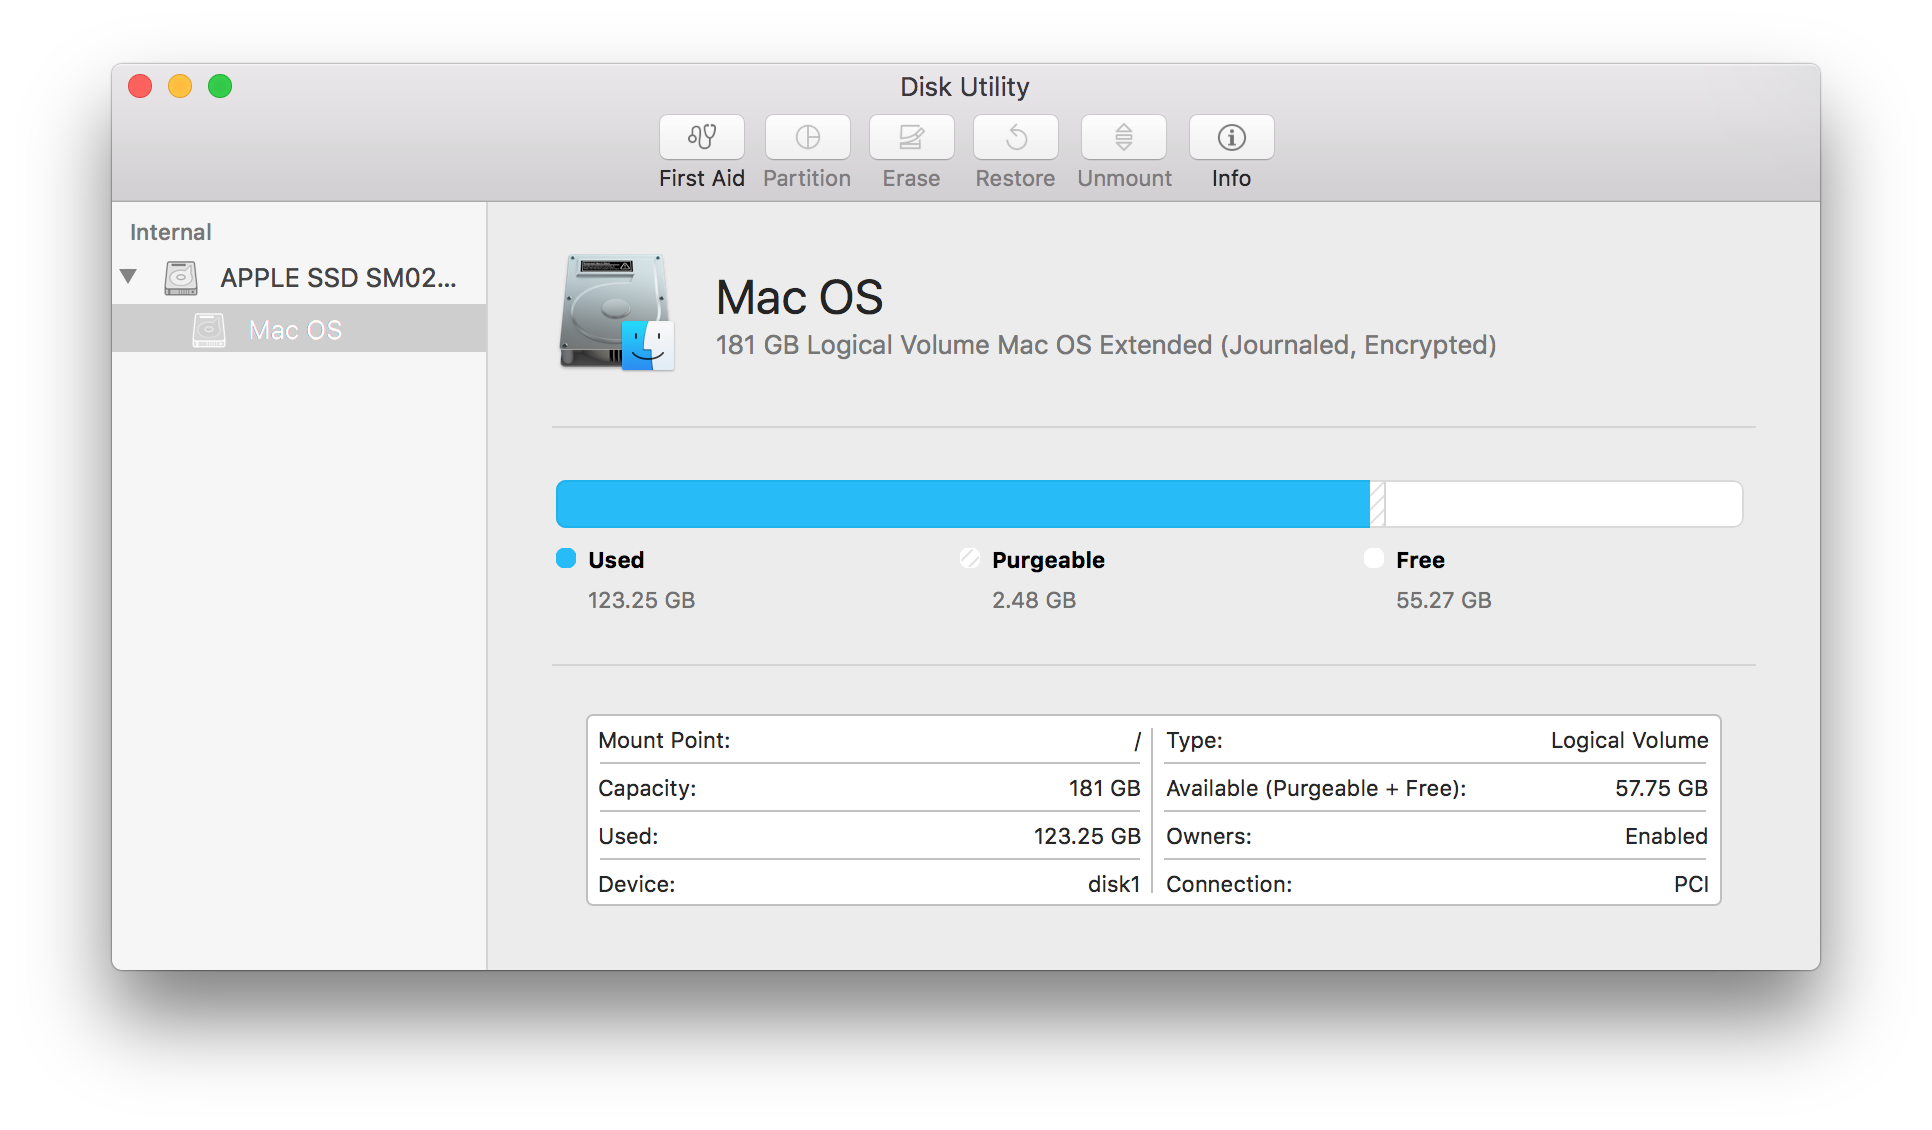Click the Mac OS volume icon in sidebar
The height and width of the screenshot is (1130, 1932).
[209, 330]
